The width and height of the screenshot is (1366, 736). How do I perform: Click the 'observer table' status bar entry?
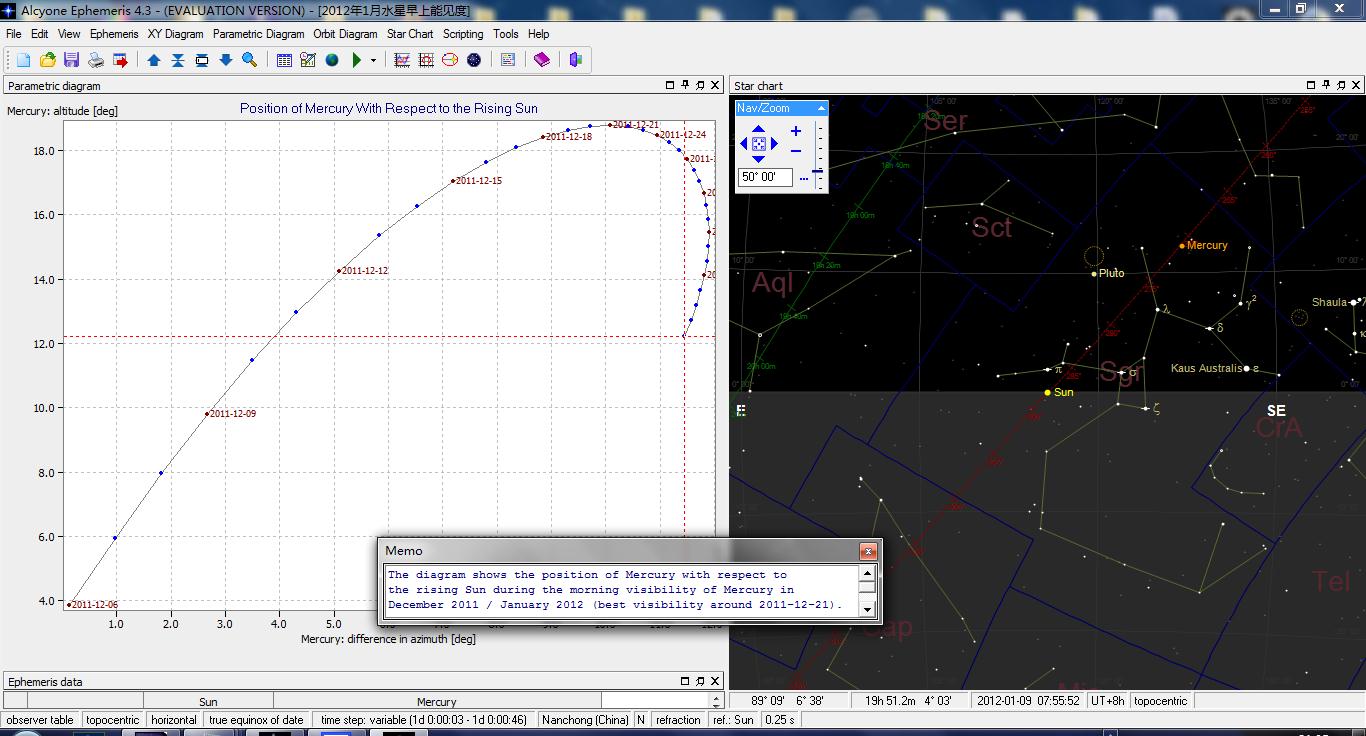[x=40, y=720]
